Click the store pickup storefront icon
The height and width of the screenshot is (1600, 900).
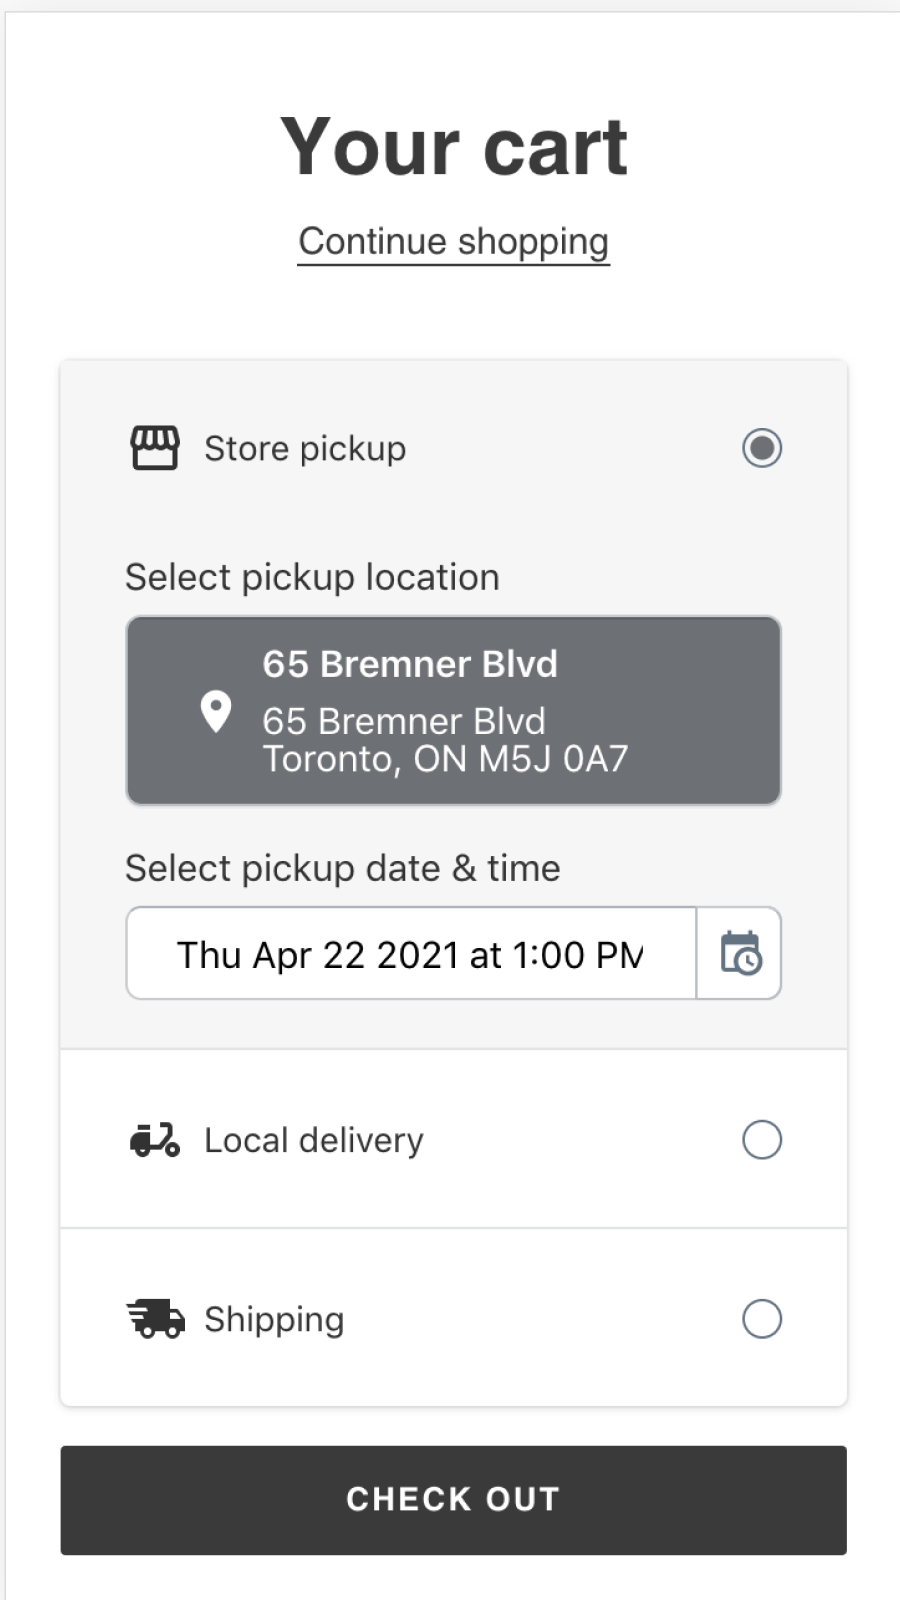tap(155, 448)
